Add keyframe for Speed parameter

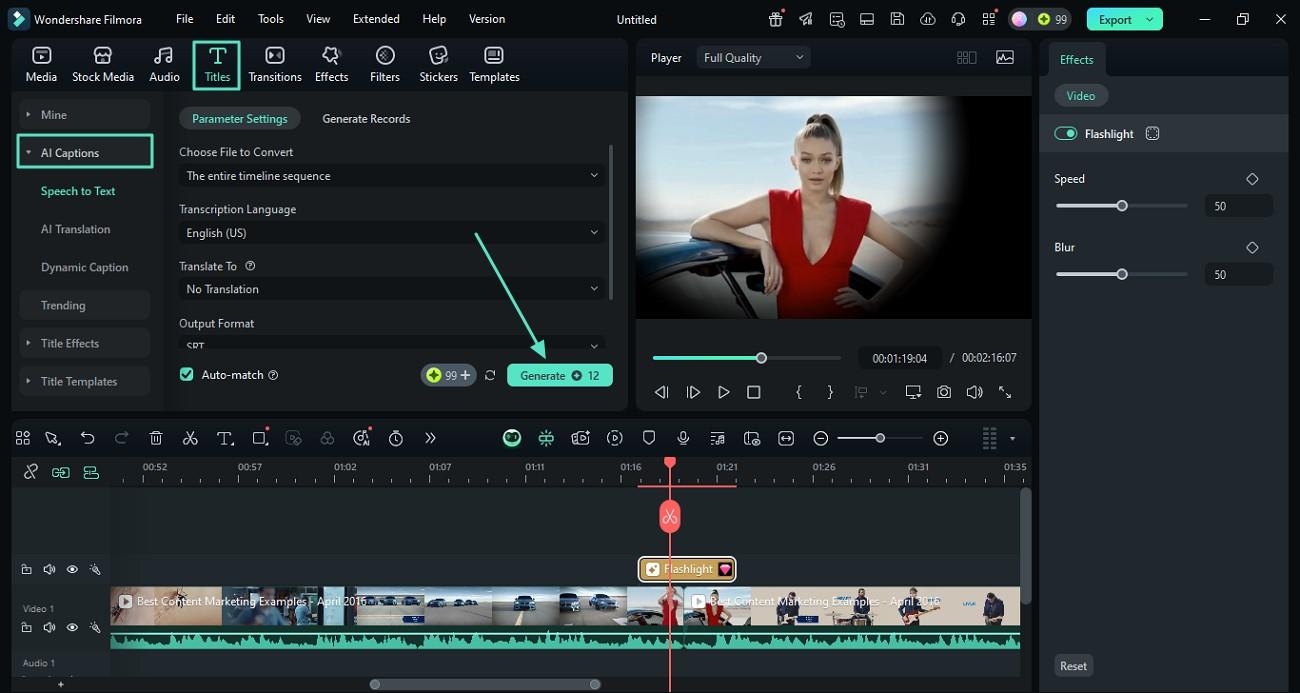[x=1252, y=179]
